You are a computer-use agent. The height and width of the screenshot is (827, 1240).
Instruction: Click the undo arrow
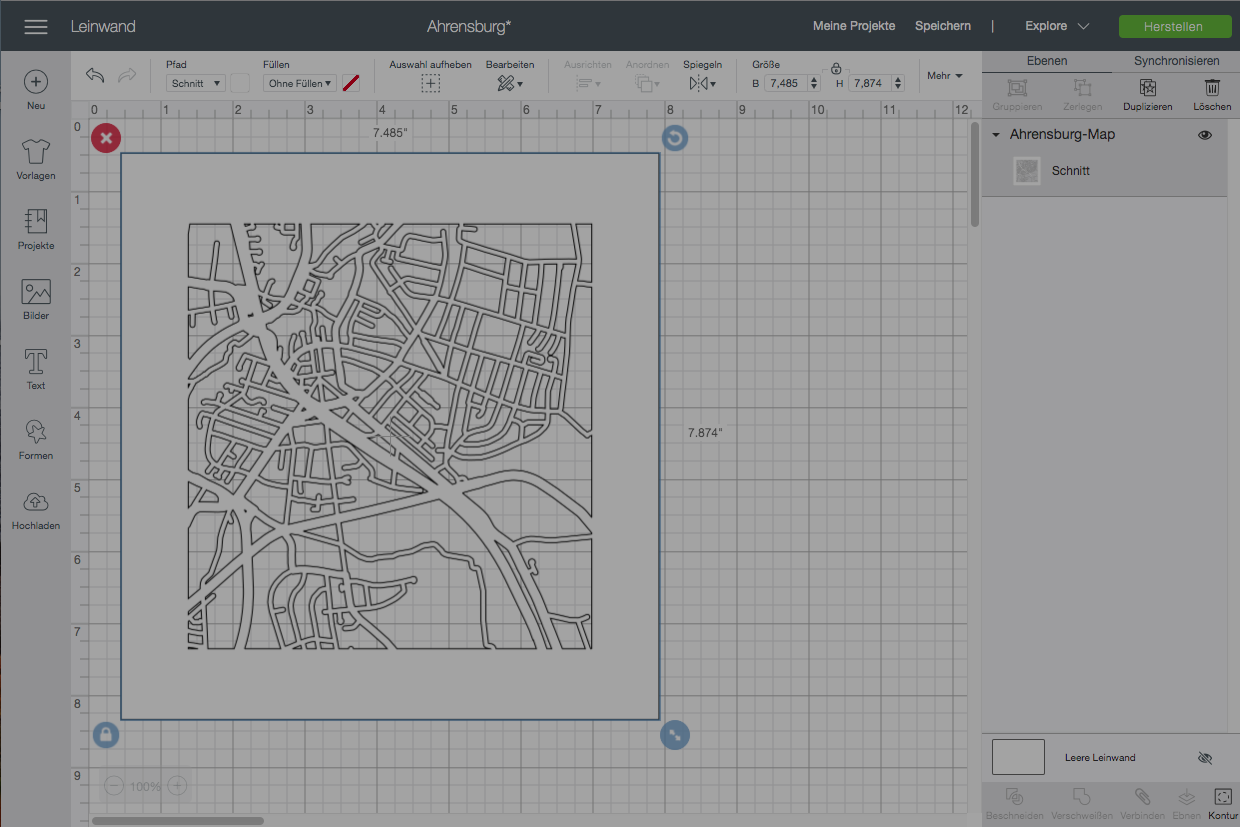(95, 76)
